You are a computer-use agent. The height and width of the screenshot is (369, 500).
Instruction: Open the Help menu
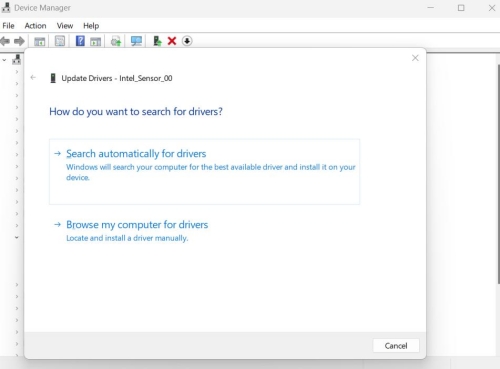click(x=91, y=26)
